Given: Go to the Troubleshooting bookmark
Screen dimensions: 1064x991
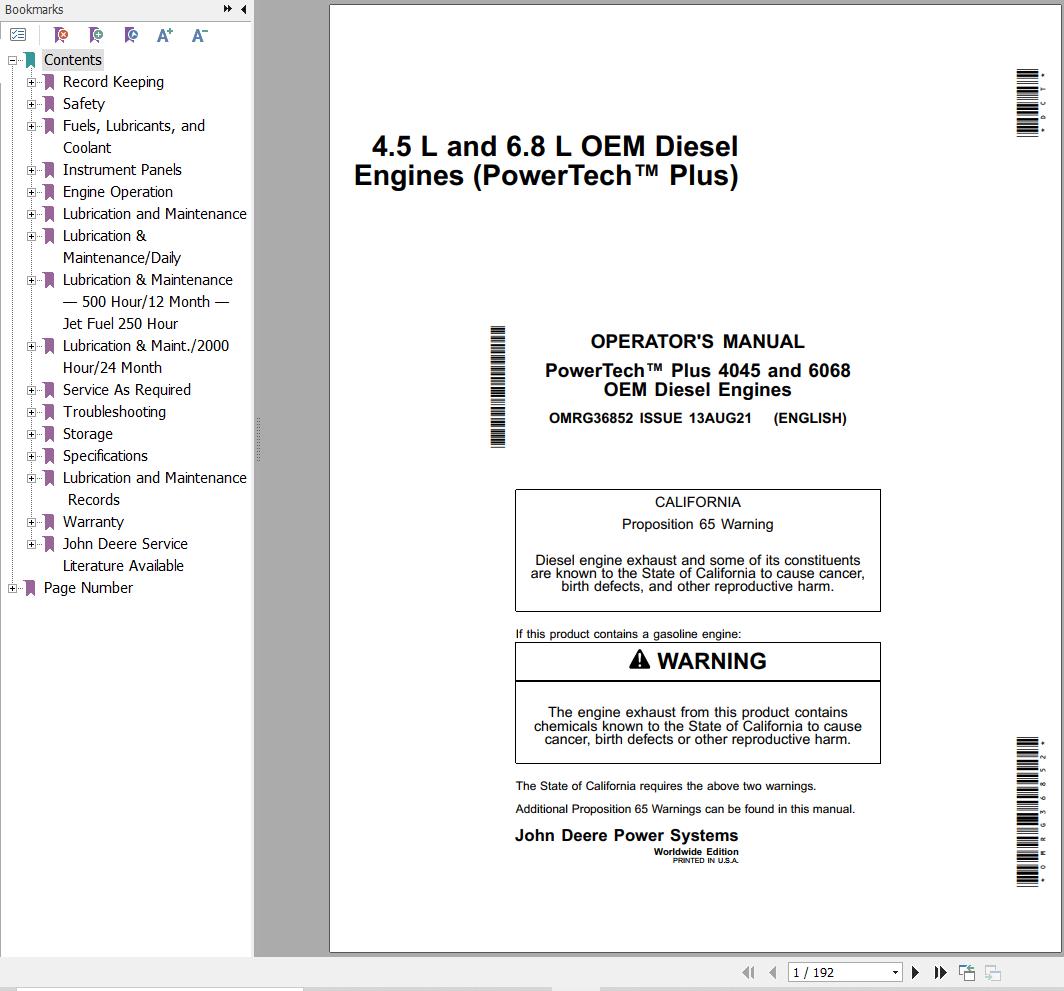Looking at the screenshot, I should [115, 412].
